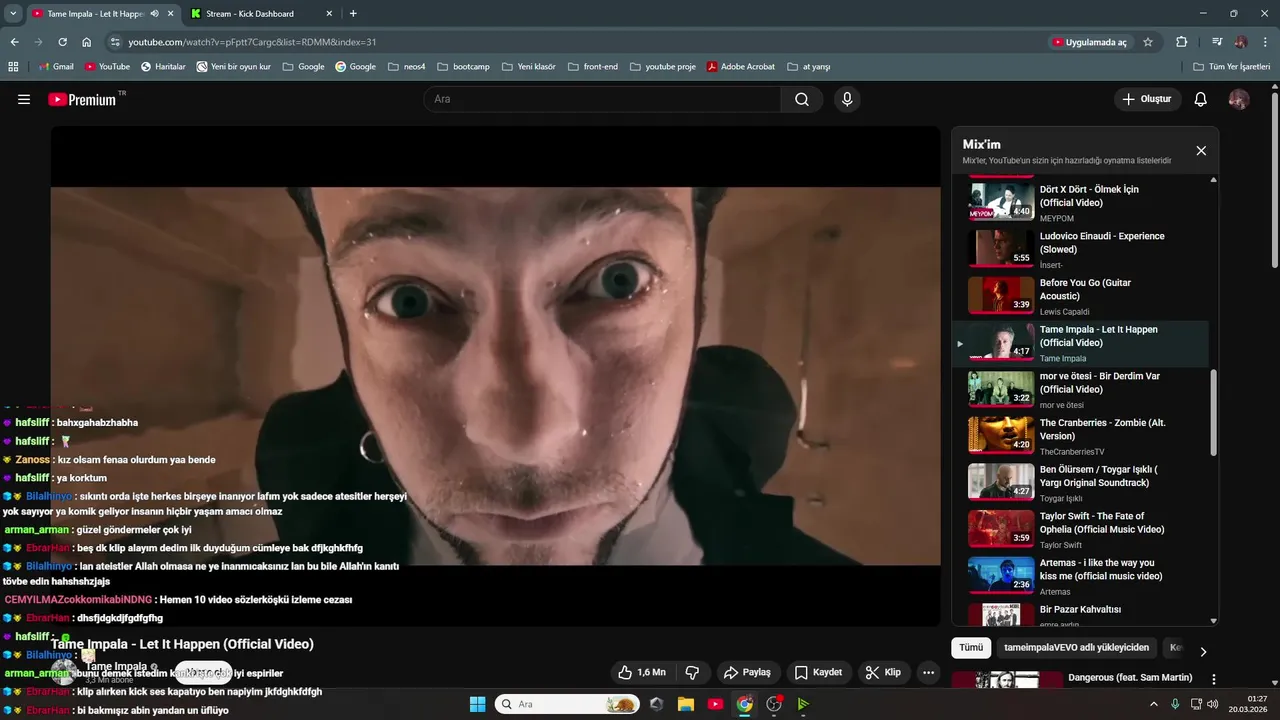Open Chrome apps grid in bookmarks bar
The width and height of the screenshot is (1280, 720).
click(x=13, y=66)
